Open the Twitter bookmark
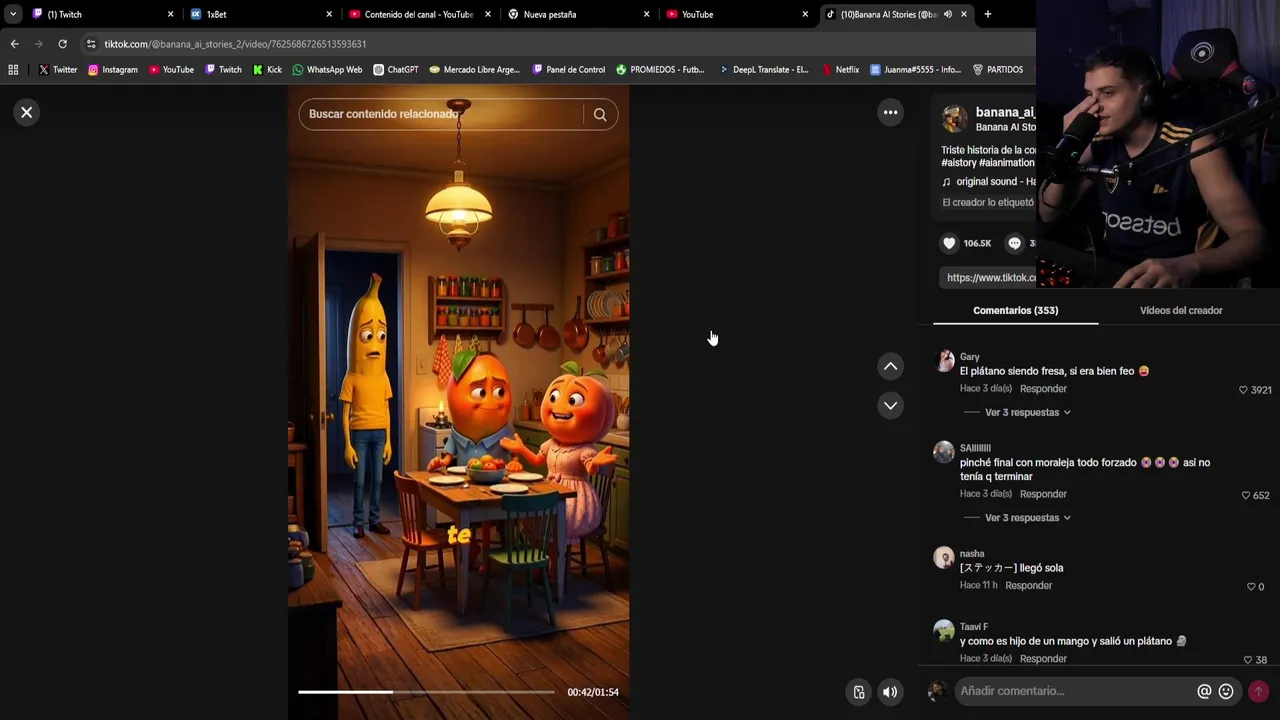 [x=57, y=70]
